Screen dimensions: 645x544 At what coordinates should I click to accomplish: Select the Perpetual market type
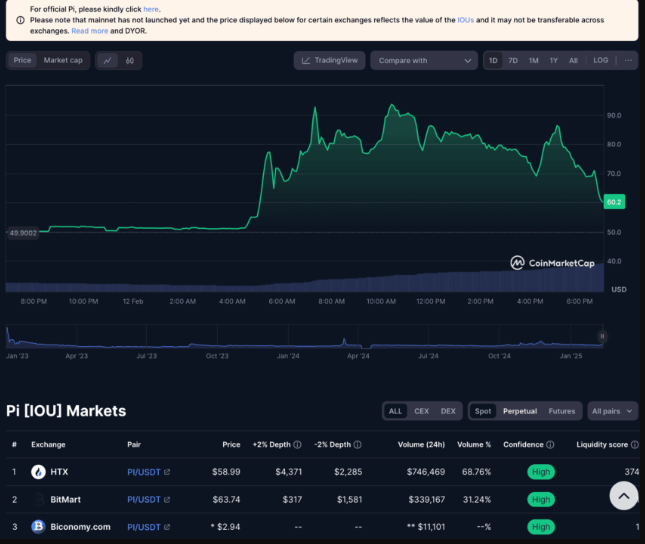coord(520,411)
